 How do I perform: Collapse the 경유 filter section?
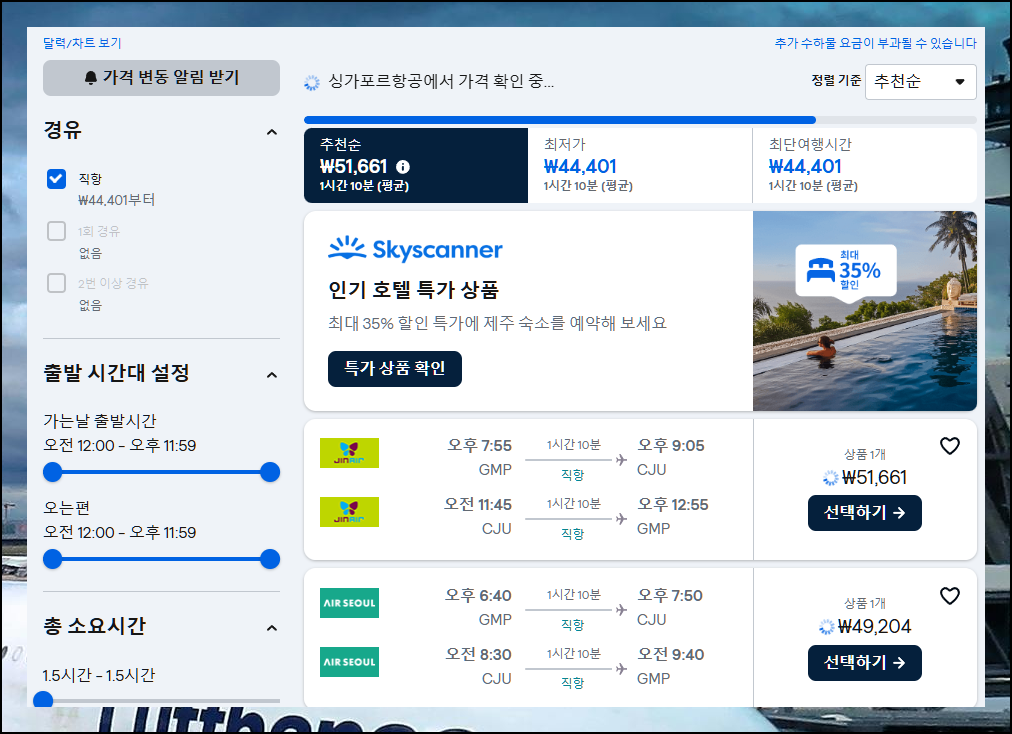pyautogui.click(x=272, y=132)
